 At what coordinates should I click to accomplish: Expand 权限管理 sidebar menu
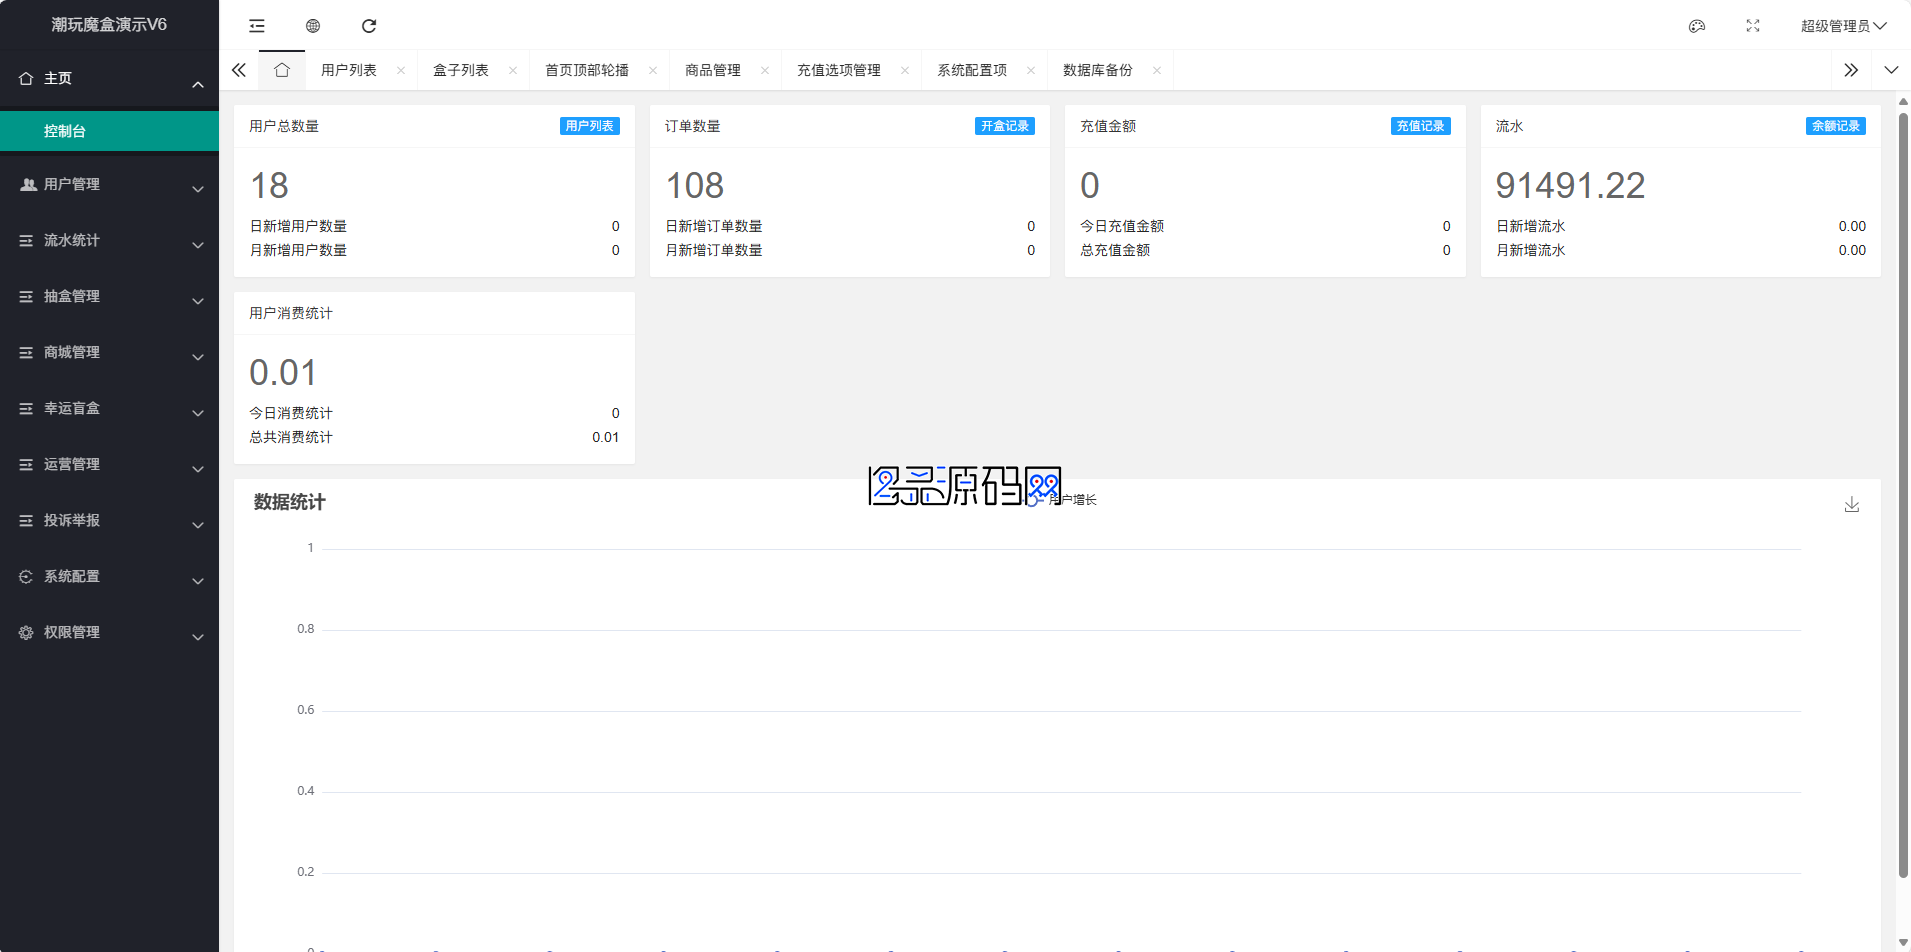click(109, 633)
